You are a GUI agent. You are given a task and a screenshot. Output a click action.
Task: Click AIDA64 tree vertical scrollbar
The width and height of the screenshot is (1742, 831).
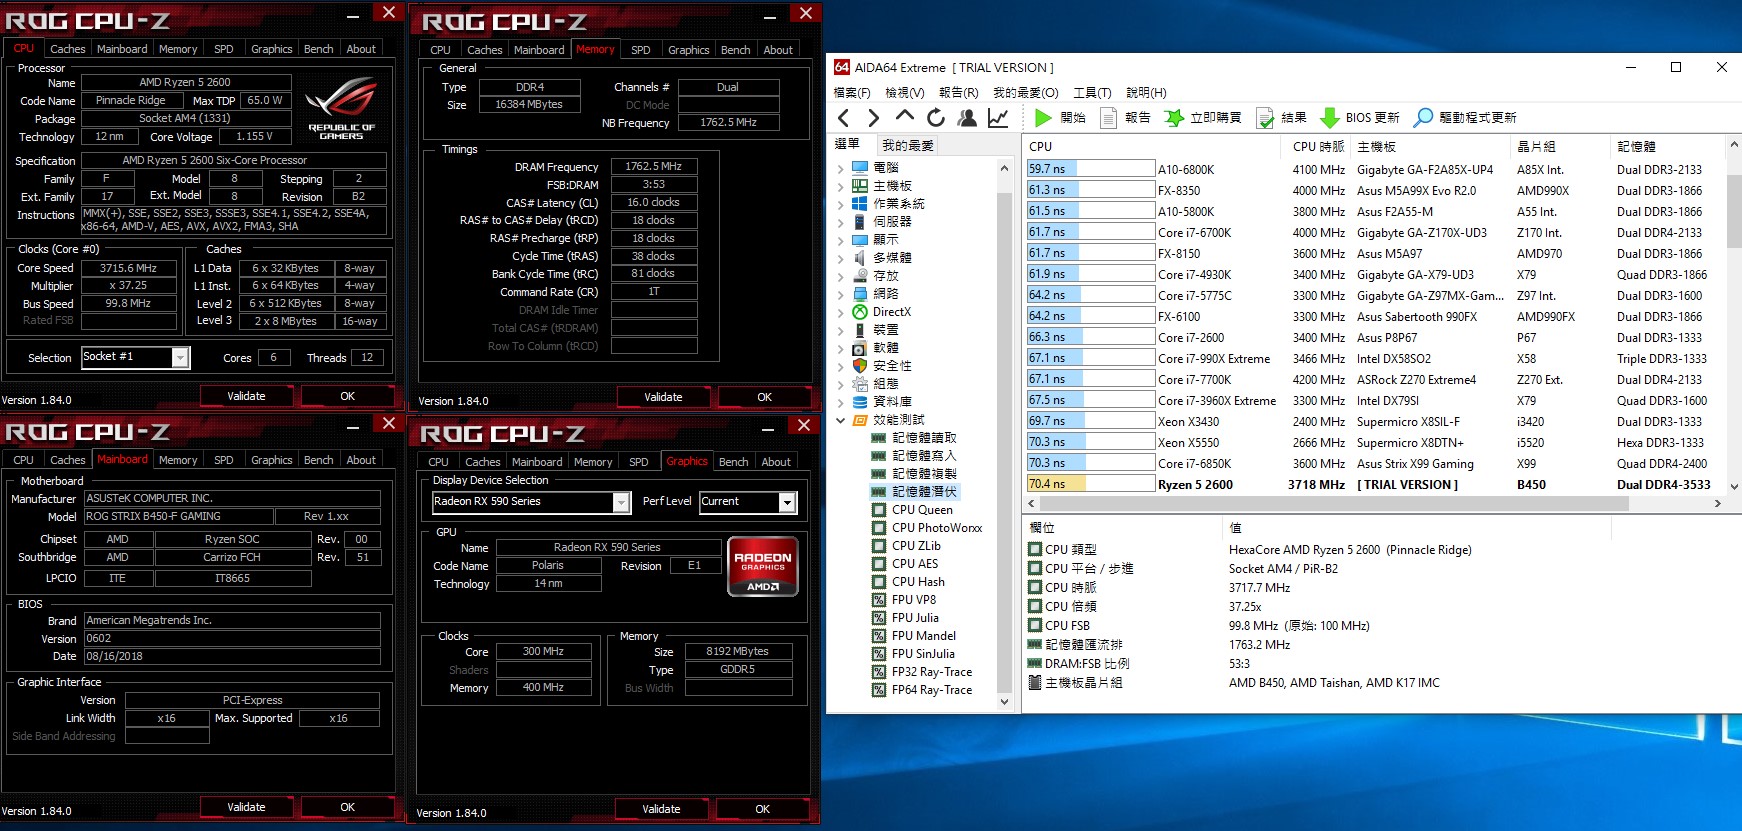(x=1004, y=435)
